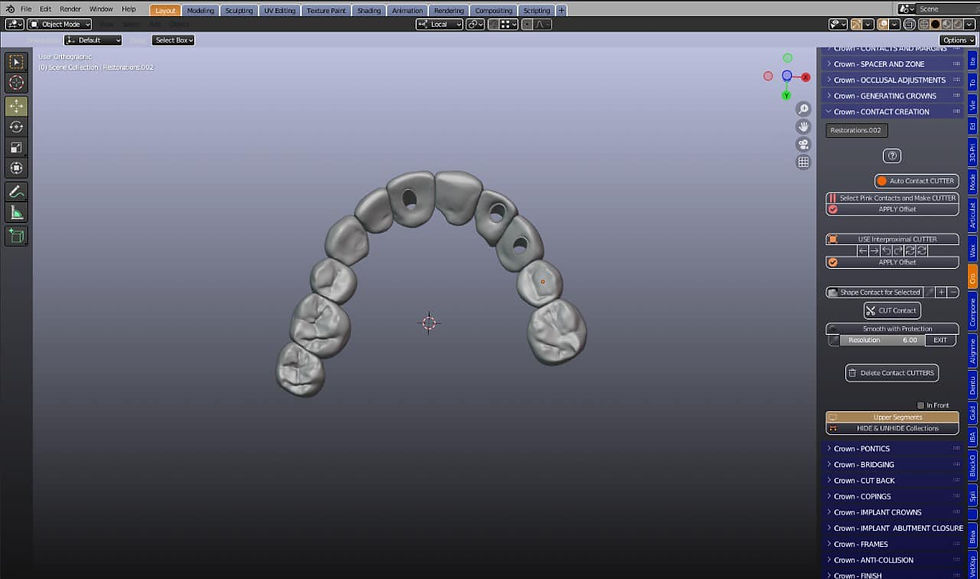
Task: Open the Shading workspace tab
Action: pyautogui.click(x=369, y=11)
